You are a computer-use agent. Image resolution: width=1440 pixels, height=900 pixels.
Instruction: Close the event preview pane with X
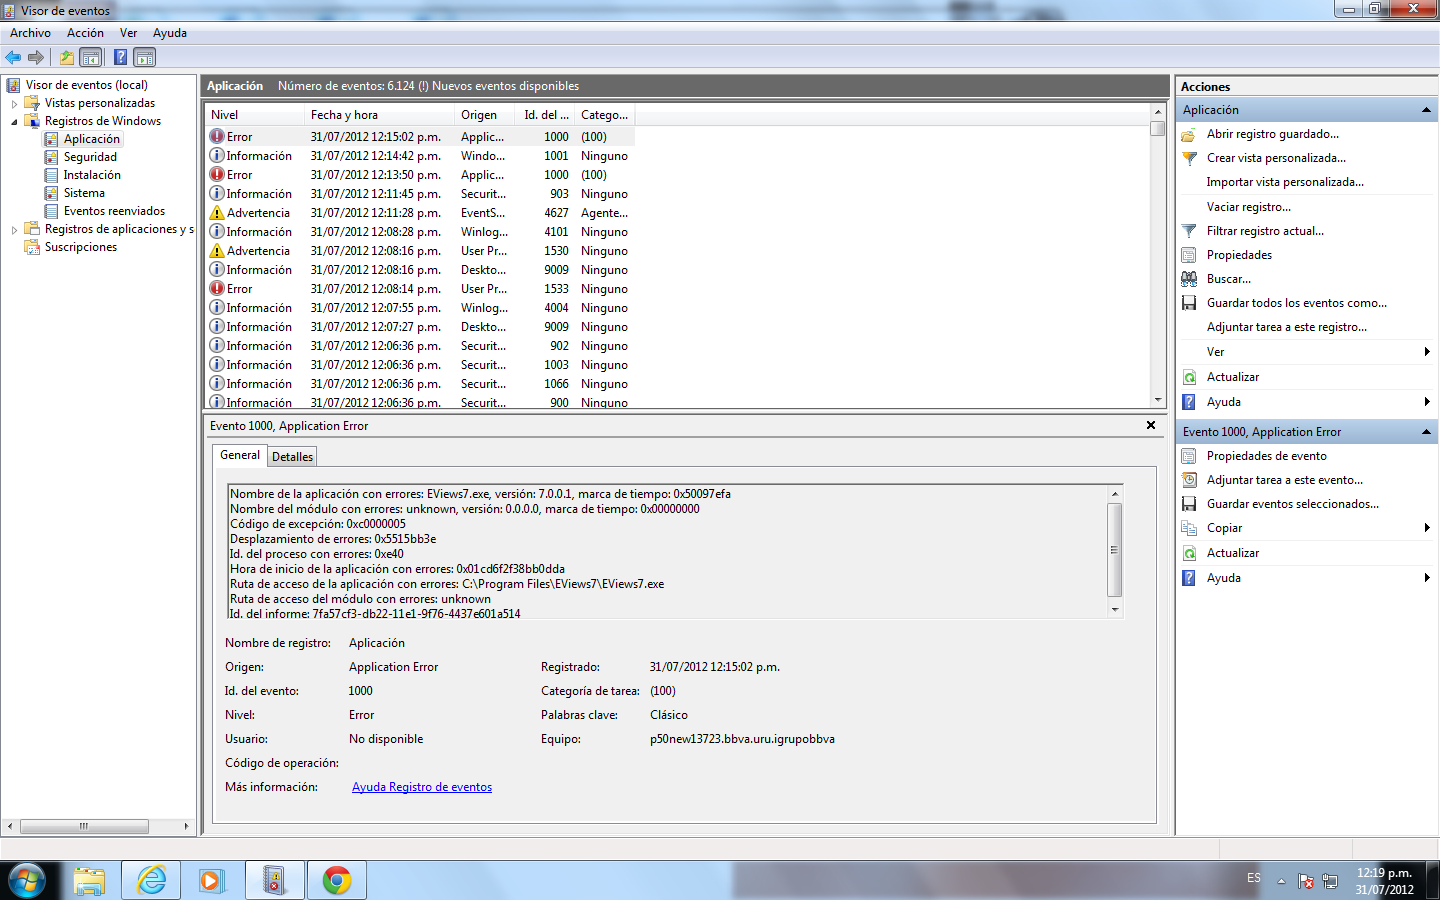pyautogui.click(x=1151, y=425)
